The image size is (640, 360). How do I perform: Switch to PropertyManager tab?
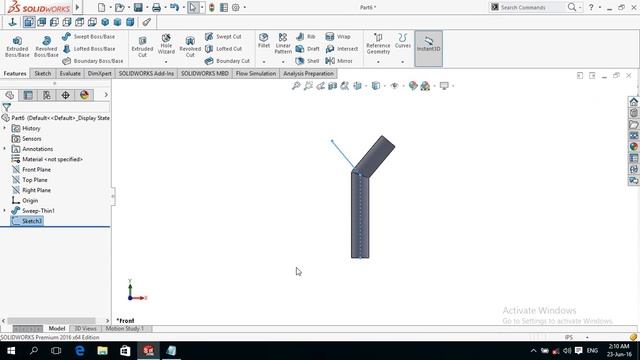coord(28,95)
